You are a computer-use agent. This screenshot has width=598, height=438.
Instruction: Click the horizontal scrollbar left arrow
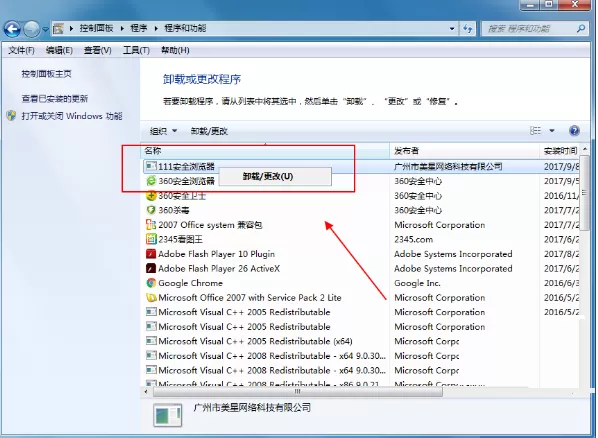click(146, 392)
